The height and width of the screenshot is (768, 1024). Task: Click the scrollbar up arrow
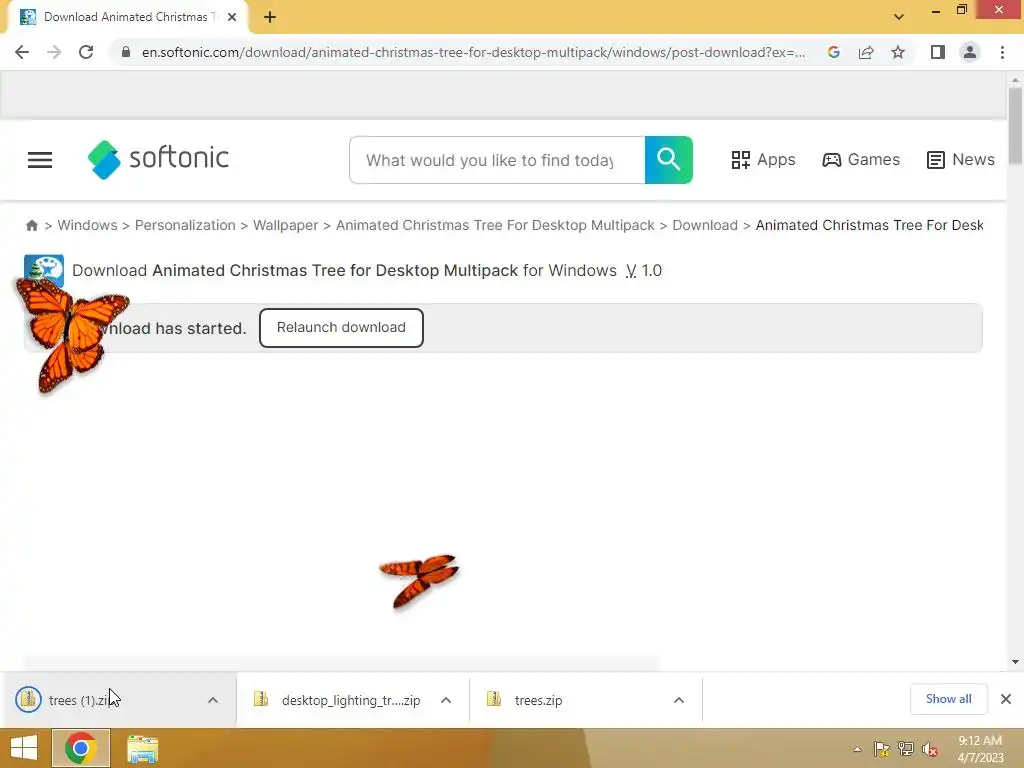1015,80
